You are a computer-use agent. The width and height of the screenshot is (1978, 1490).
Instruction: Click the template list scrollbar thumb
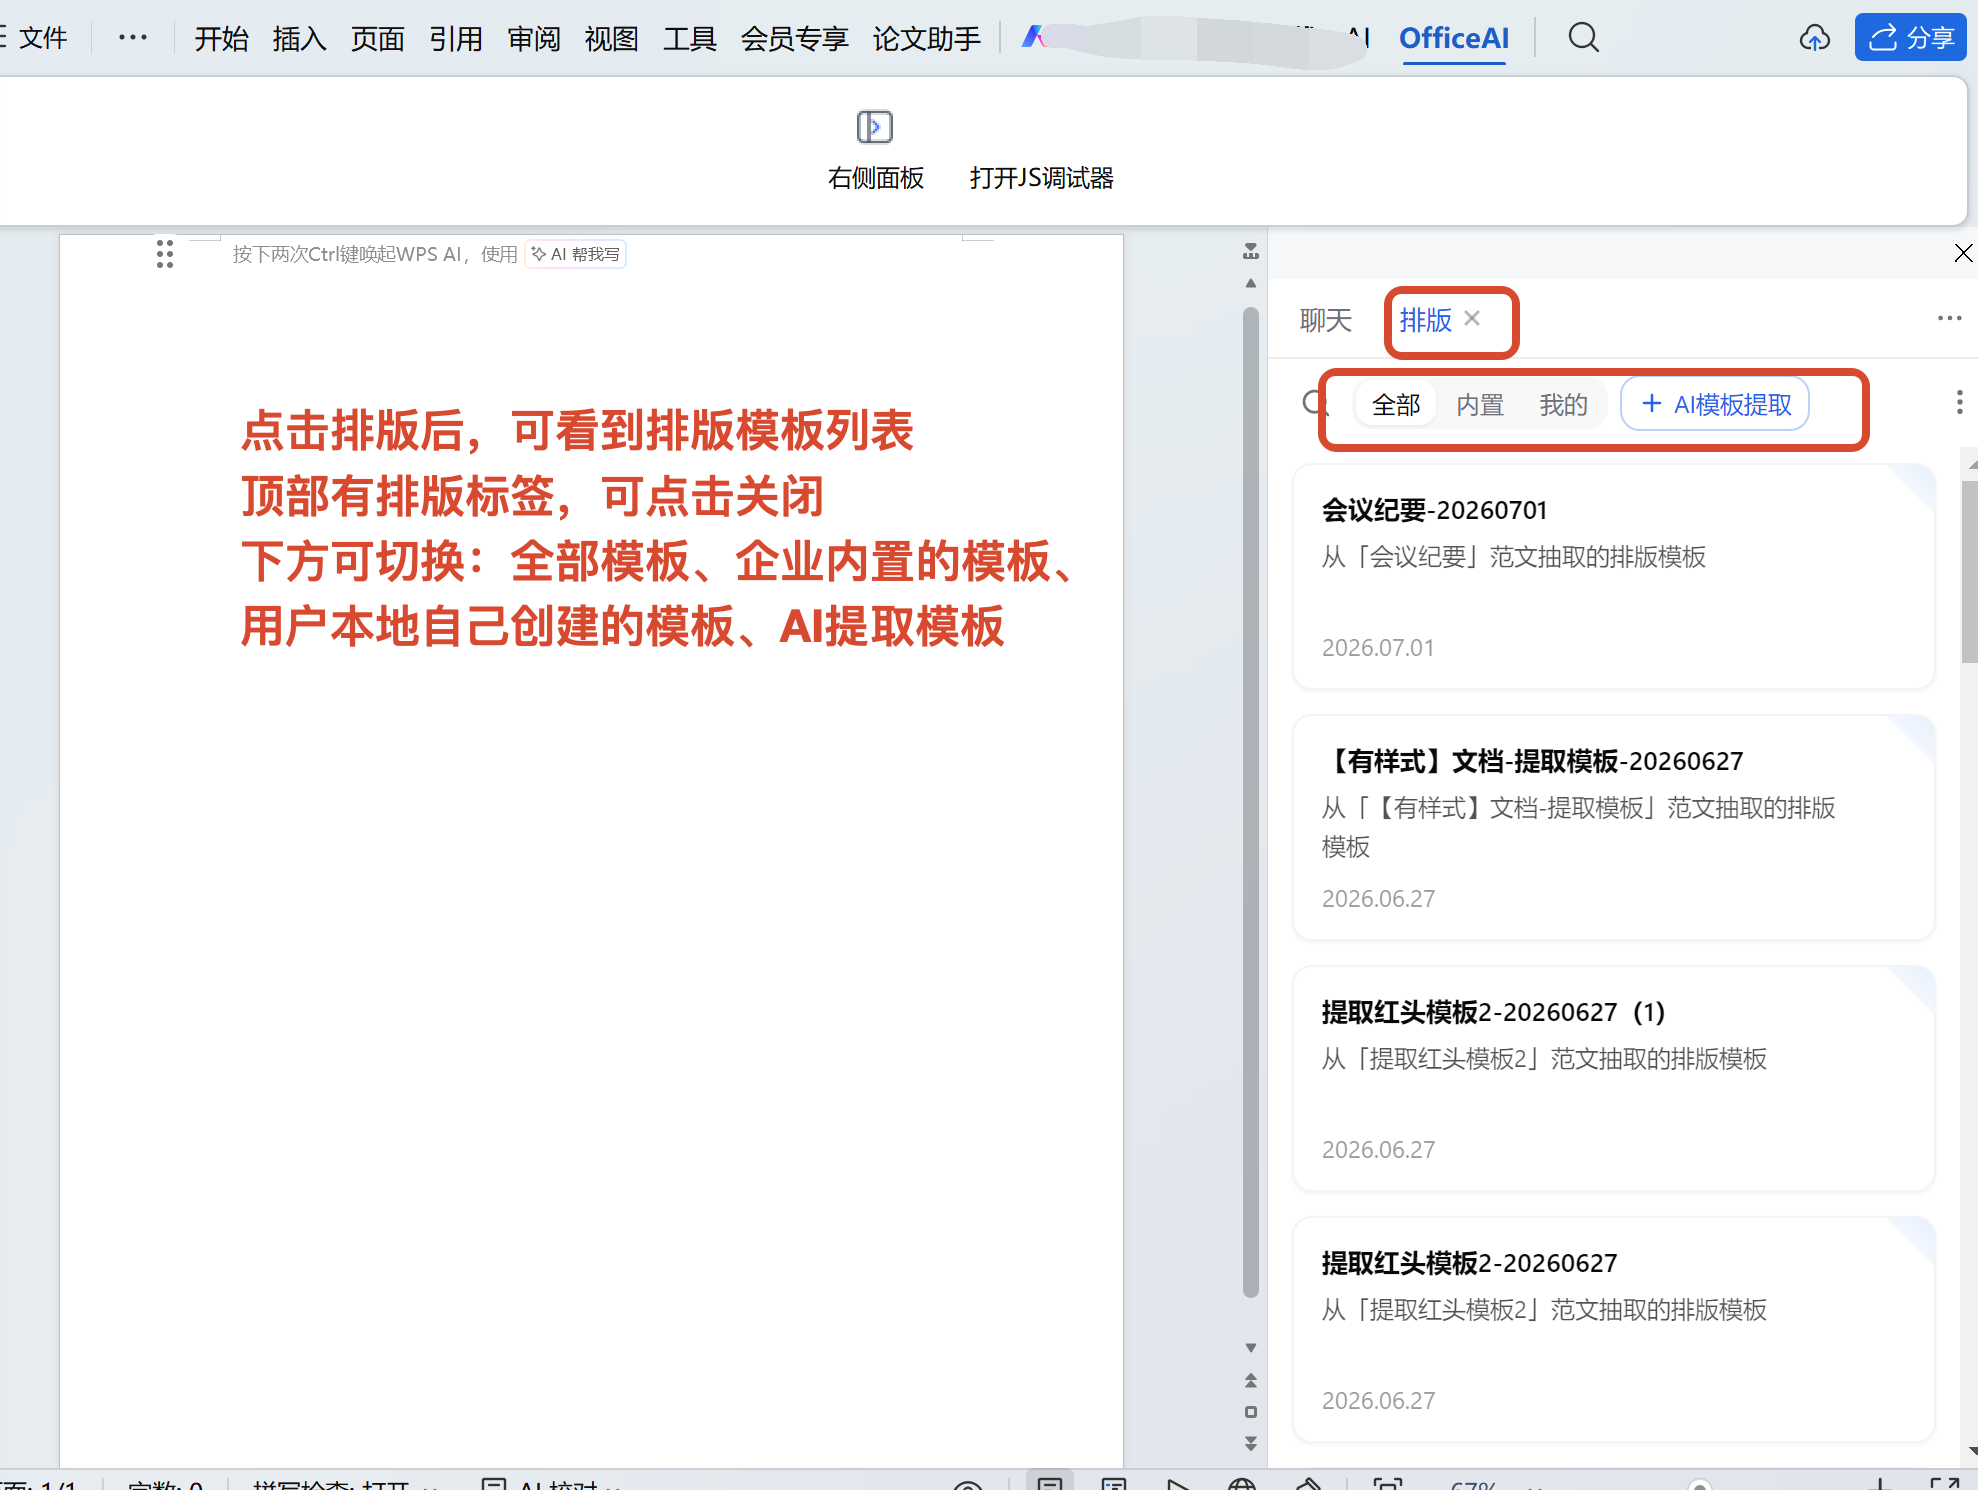pyautogui.click(x=1969, y=572)
